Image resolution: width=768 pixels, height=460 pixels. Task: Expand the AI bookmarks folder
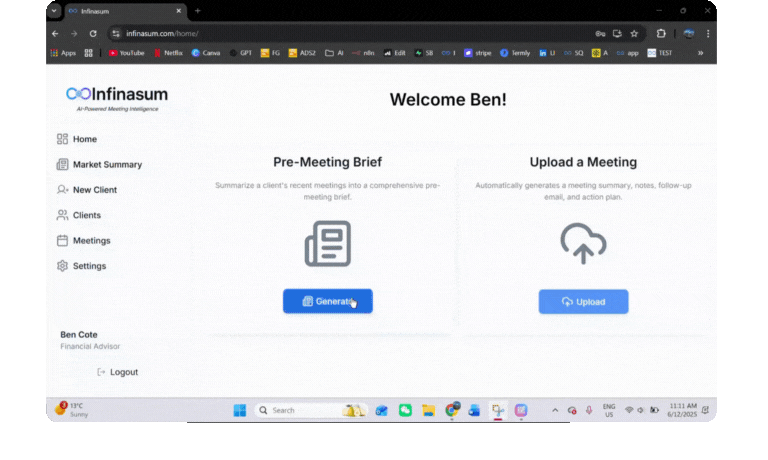[x=334, y=53]
